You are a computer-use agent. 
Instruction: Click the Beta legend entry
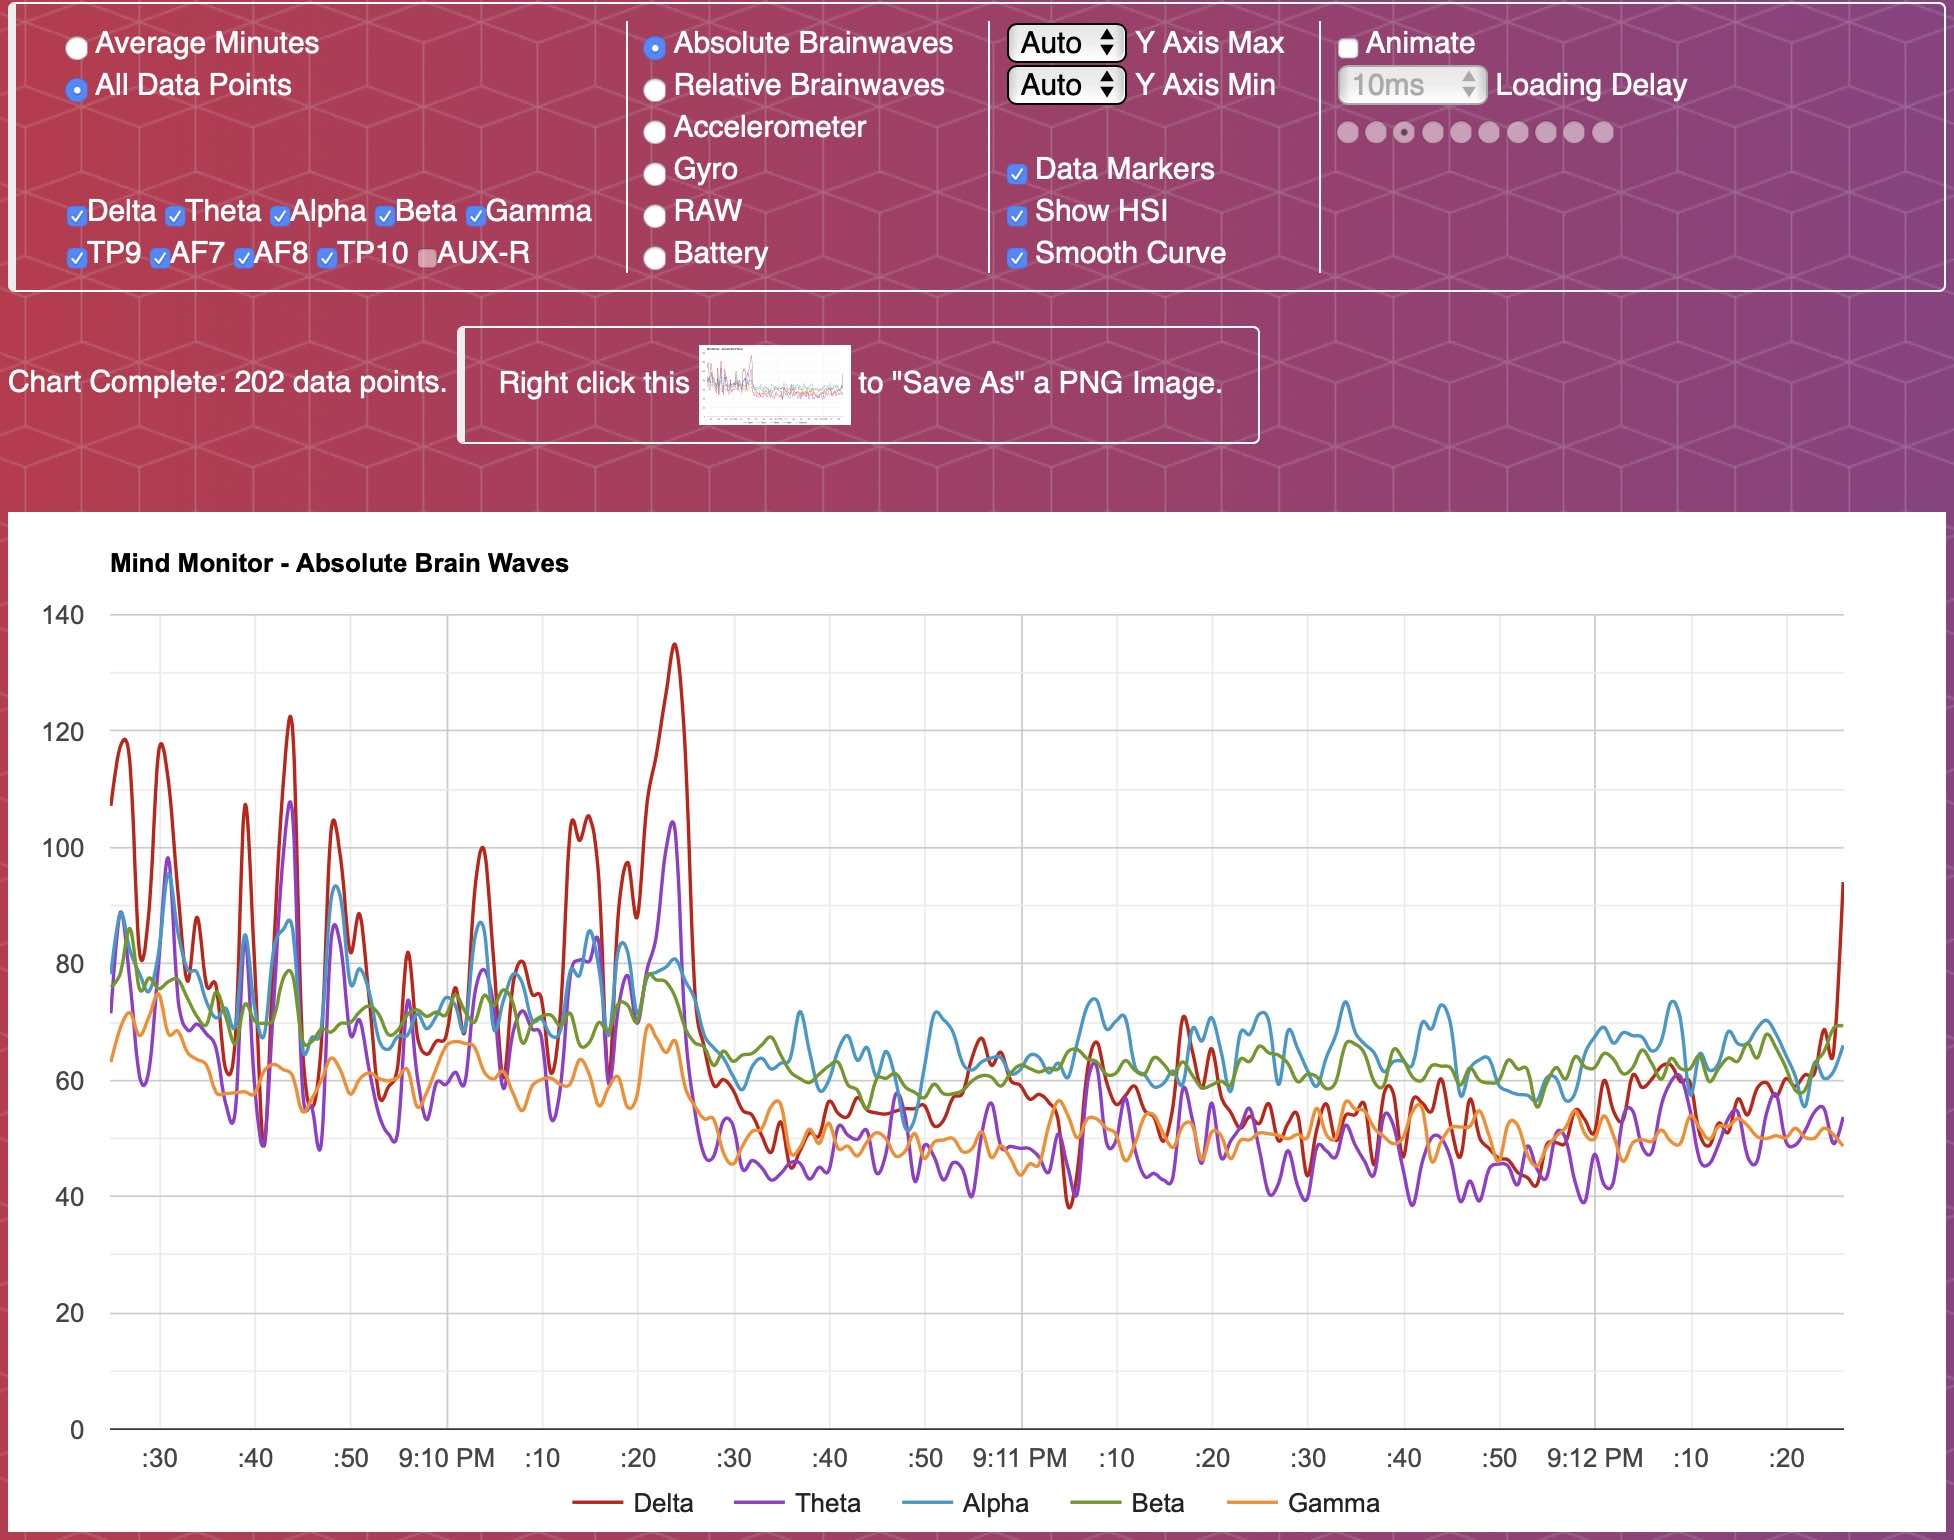pyautogui.click(x=1127, y=1503)
